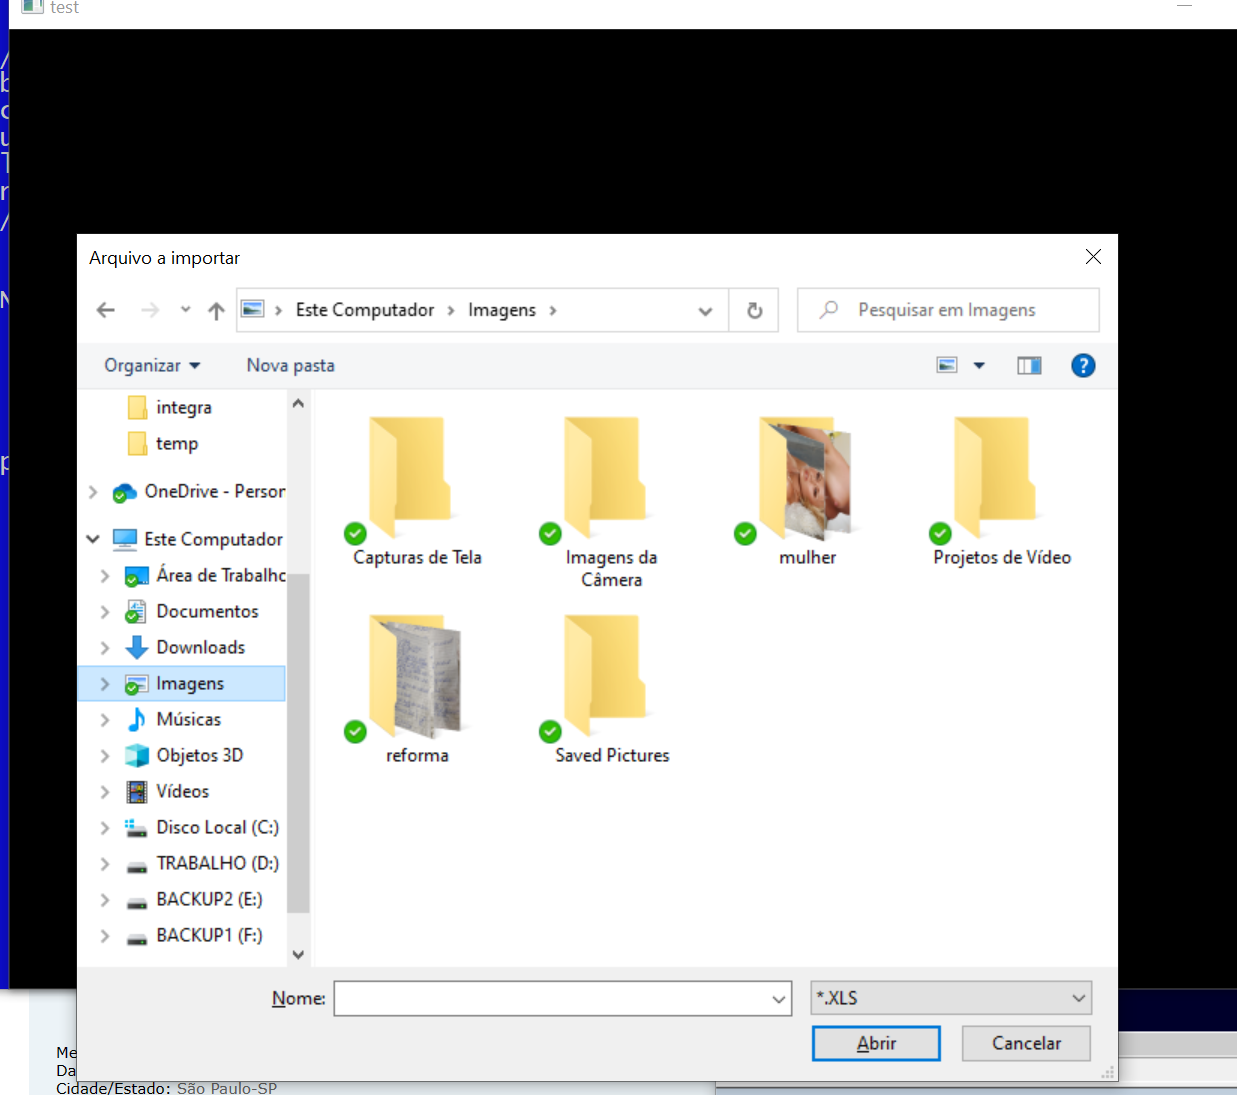Open the *.XLS file type dropdown
This screenshot has height=1095, width=1237.
point(951,998)
